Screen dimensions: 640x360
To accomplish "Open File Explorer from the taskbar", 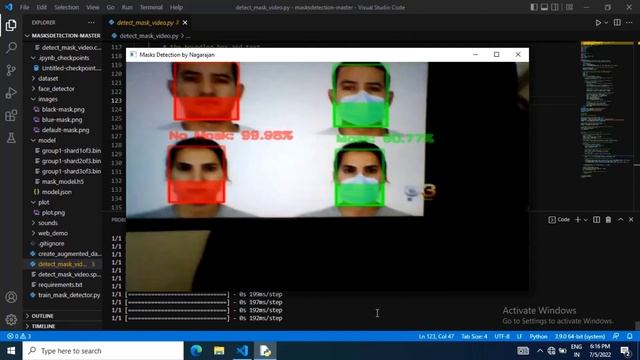I will [219, 351].
